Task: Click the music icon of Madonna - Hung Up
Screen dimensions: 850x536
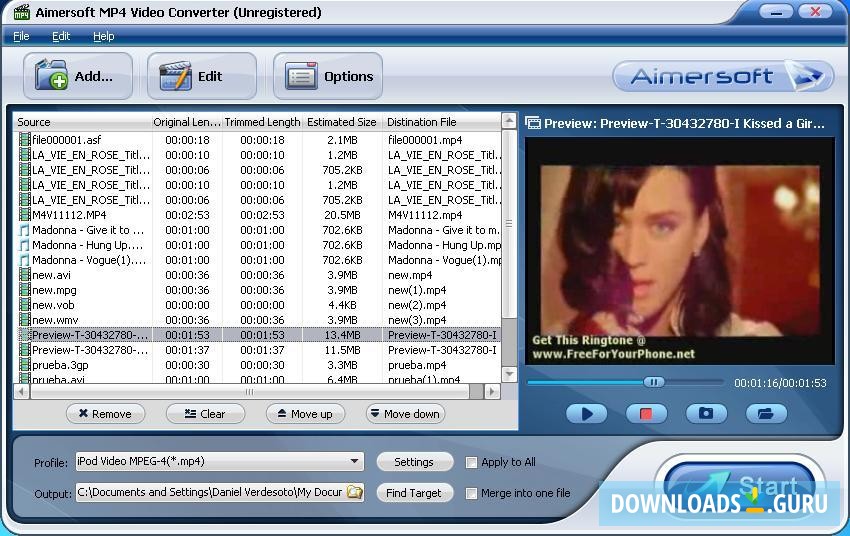Action: tap(24, 245)
